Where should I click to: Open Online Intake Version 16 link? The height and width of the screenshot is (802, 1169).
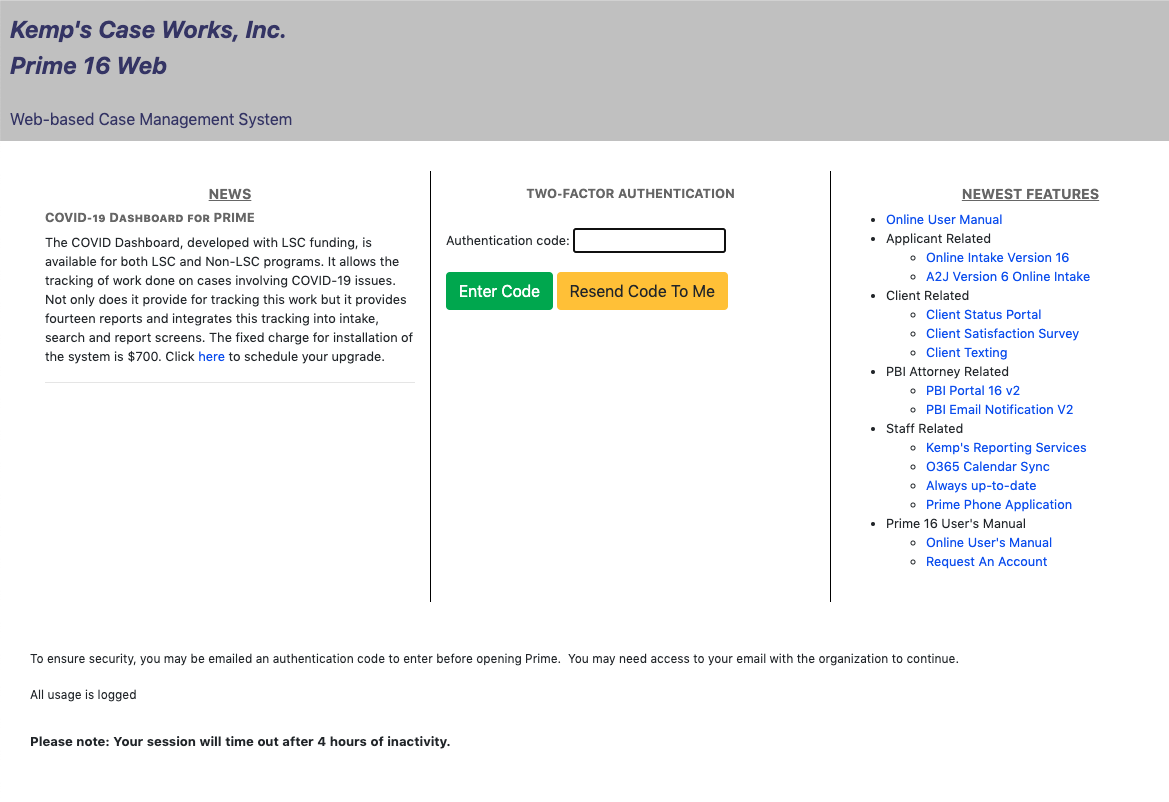[997, 258]
